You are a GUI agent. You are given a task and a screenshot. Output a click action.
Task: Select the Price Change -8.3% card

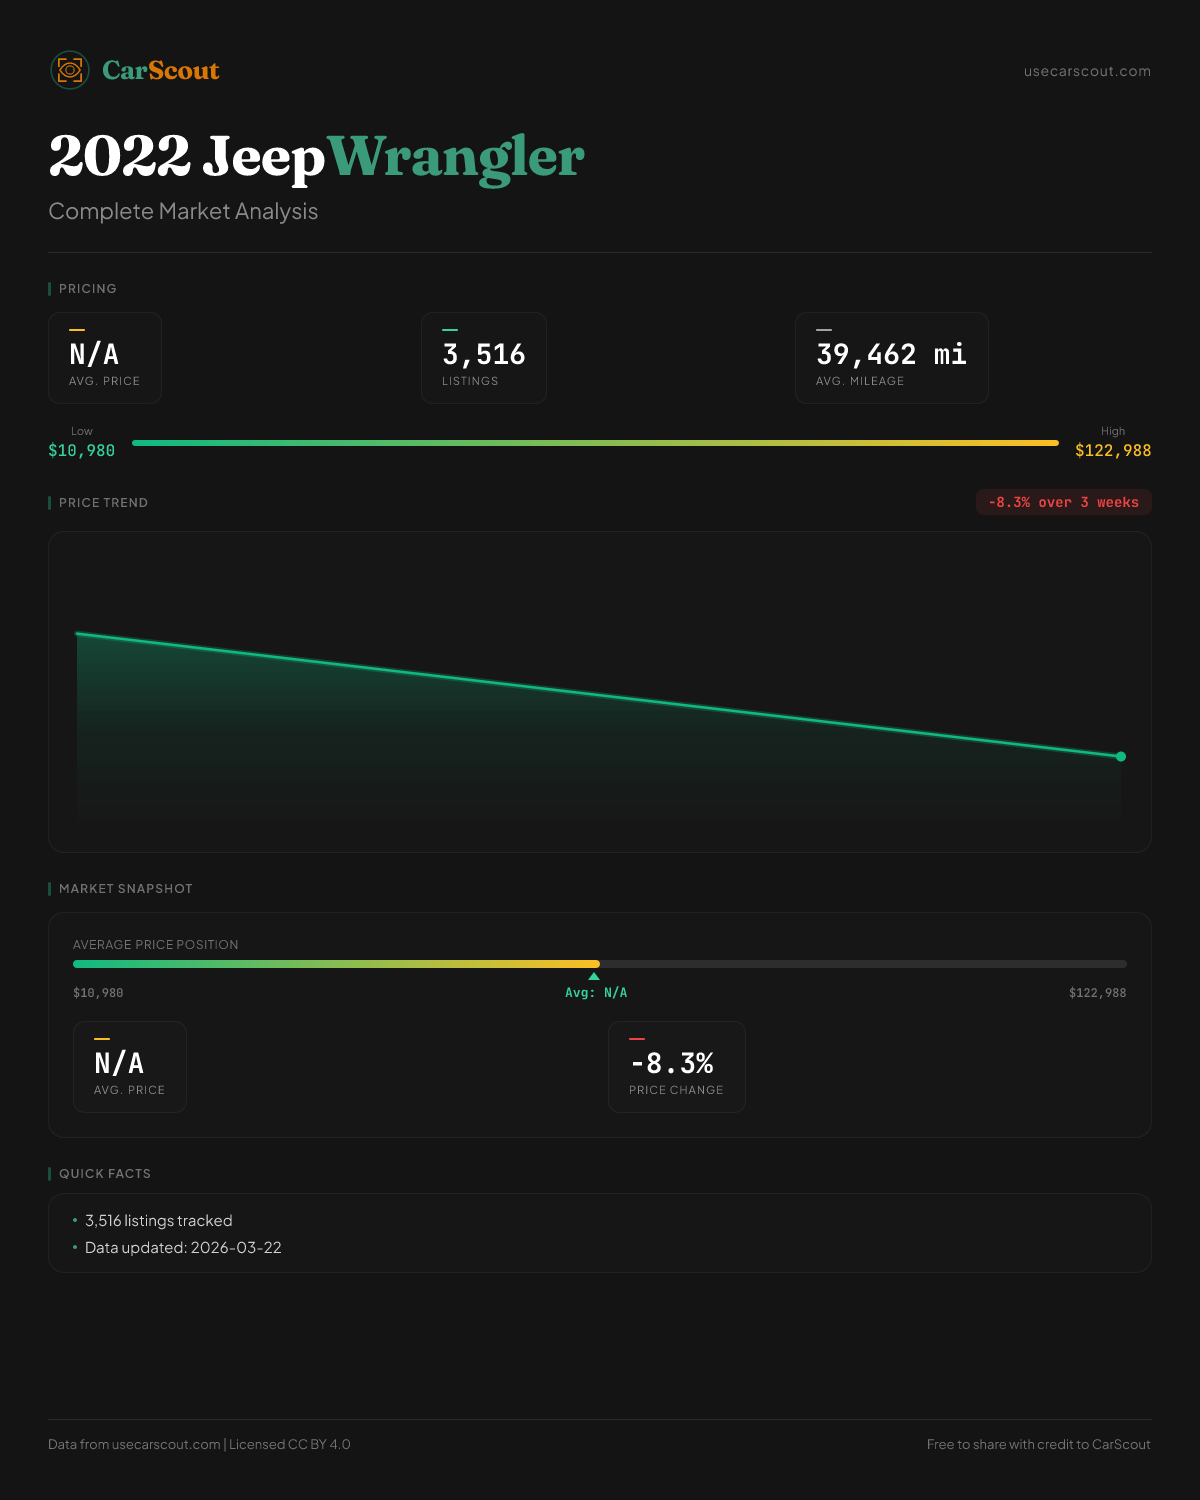[676, 1067]
